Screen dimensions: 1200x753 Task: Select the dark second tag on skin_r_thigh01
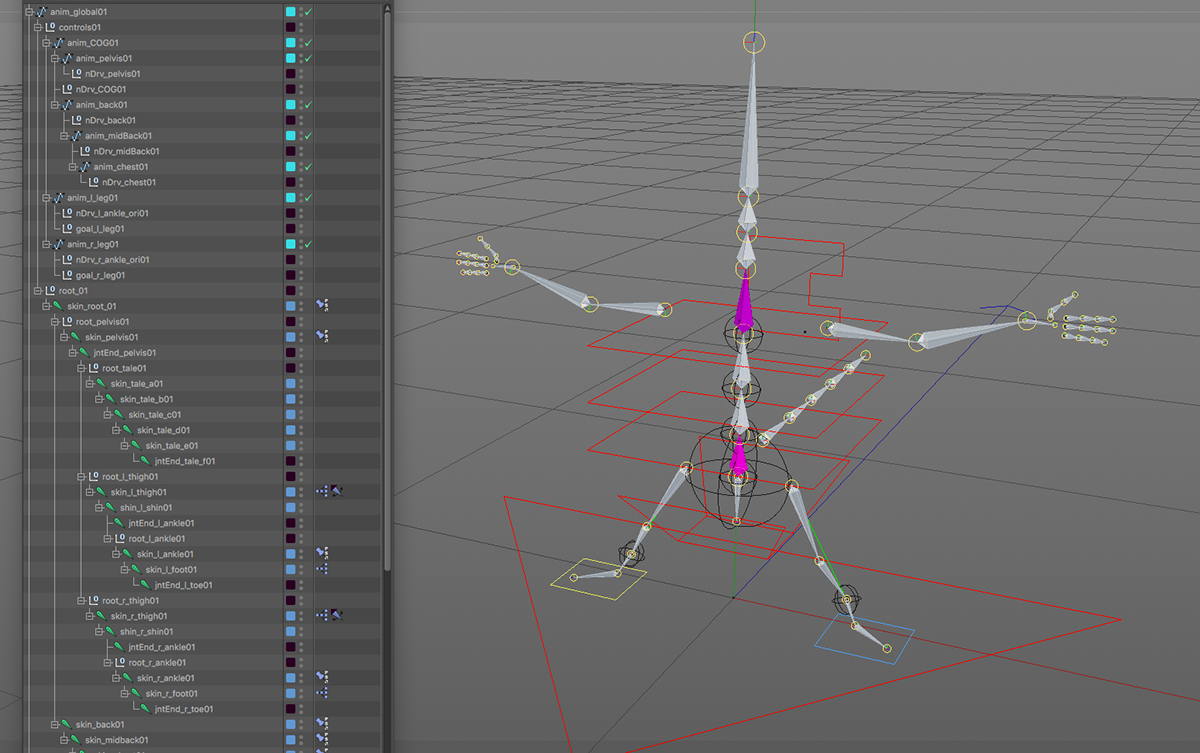(x=337, y=616)
